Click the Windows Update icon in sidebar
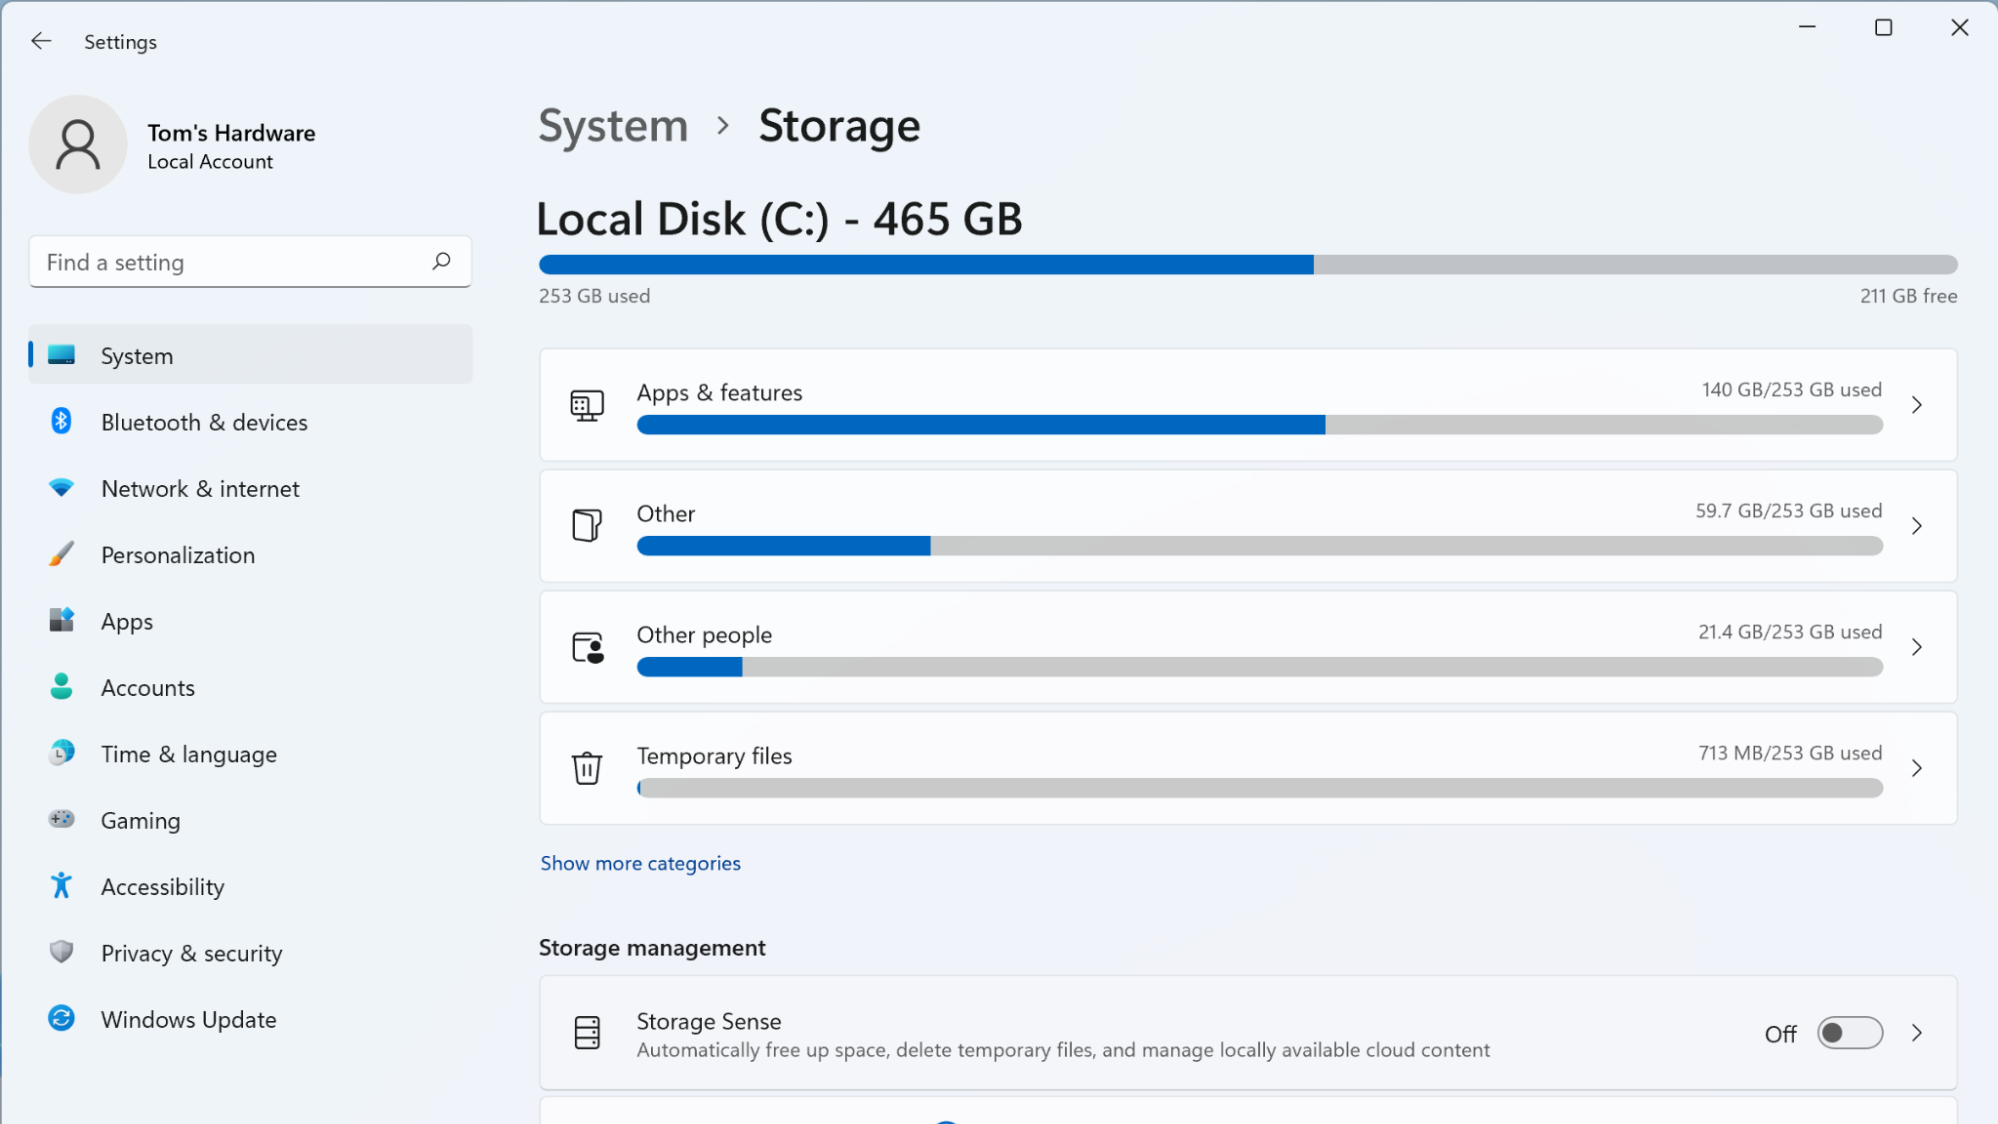 (x=60, y=1018)
